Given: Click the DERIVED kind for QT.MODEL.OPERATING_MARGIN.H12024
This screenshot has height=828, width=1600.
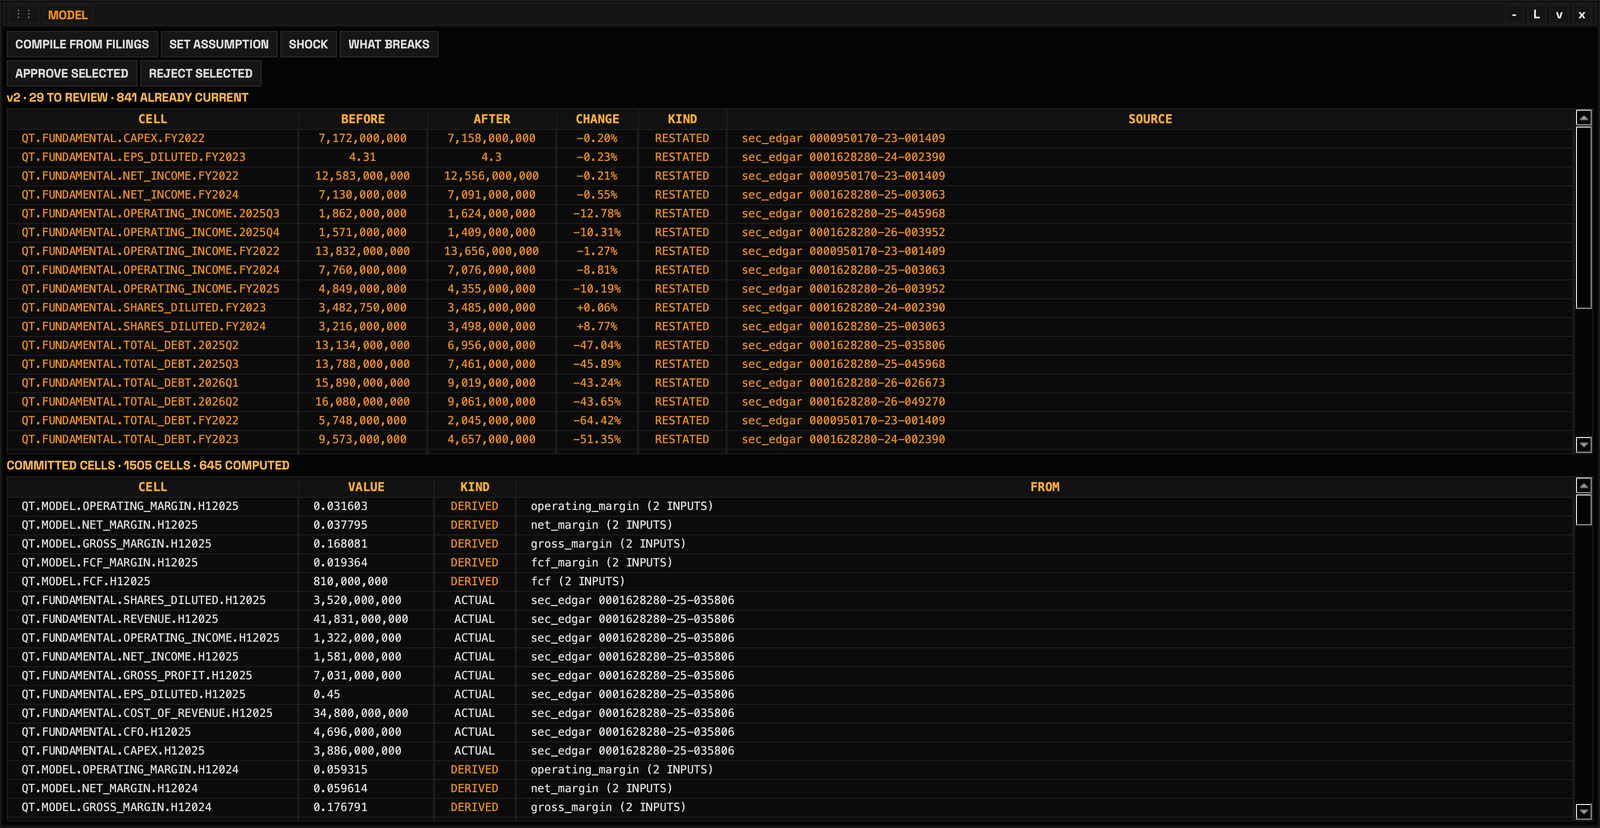Looking at the screenshot, I should [475, 770].
